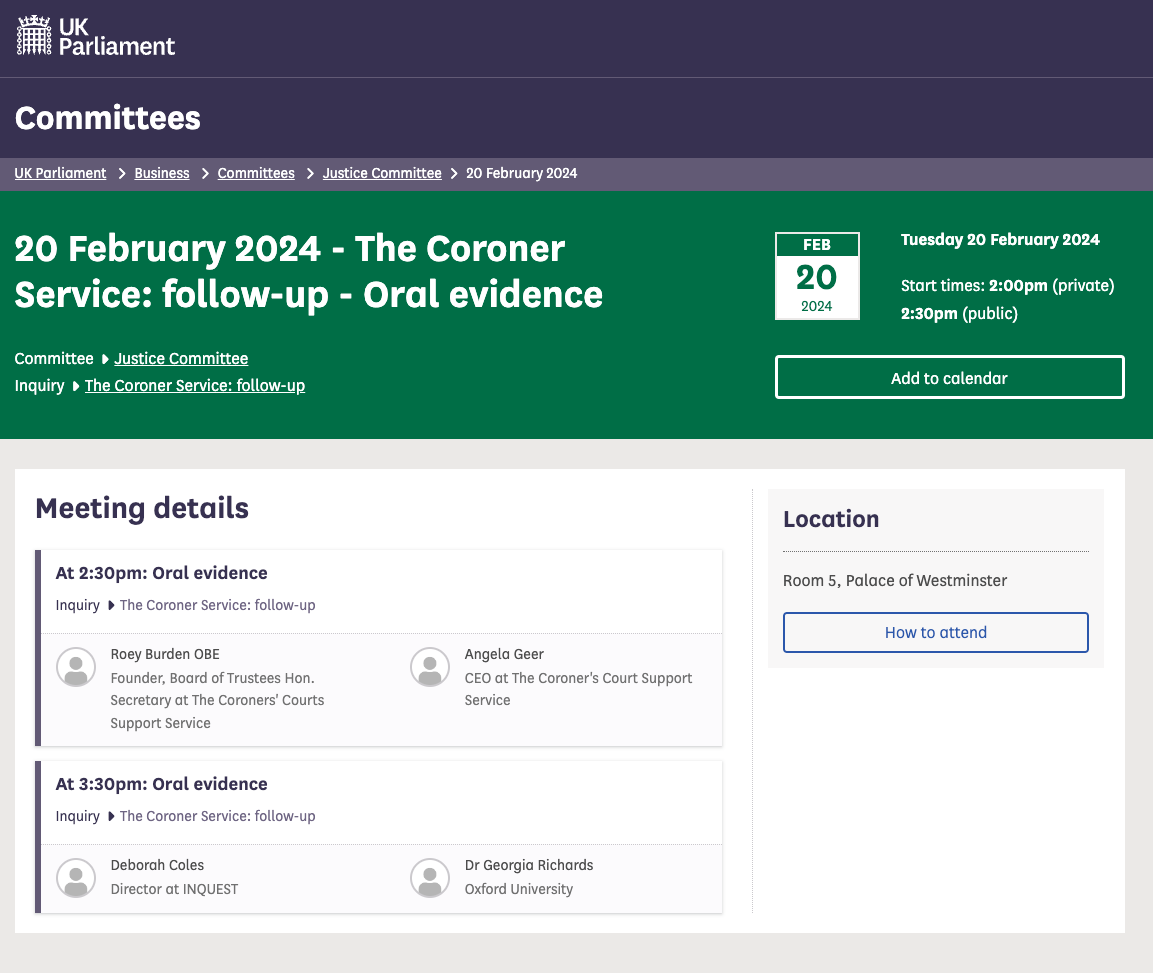Click 'Dr Georgia Richards' name
The image size is (1153, 973).
529,865
